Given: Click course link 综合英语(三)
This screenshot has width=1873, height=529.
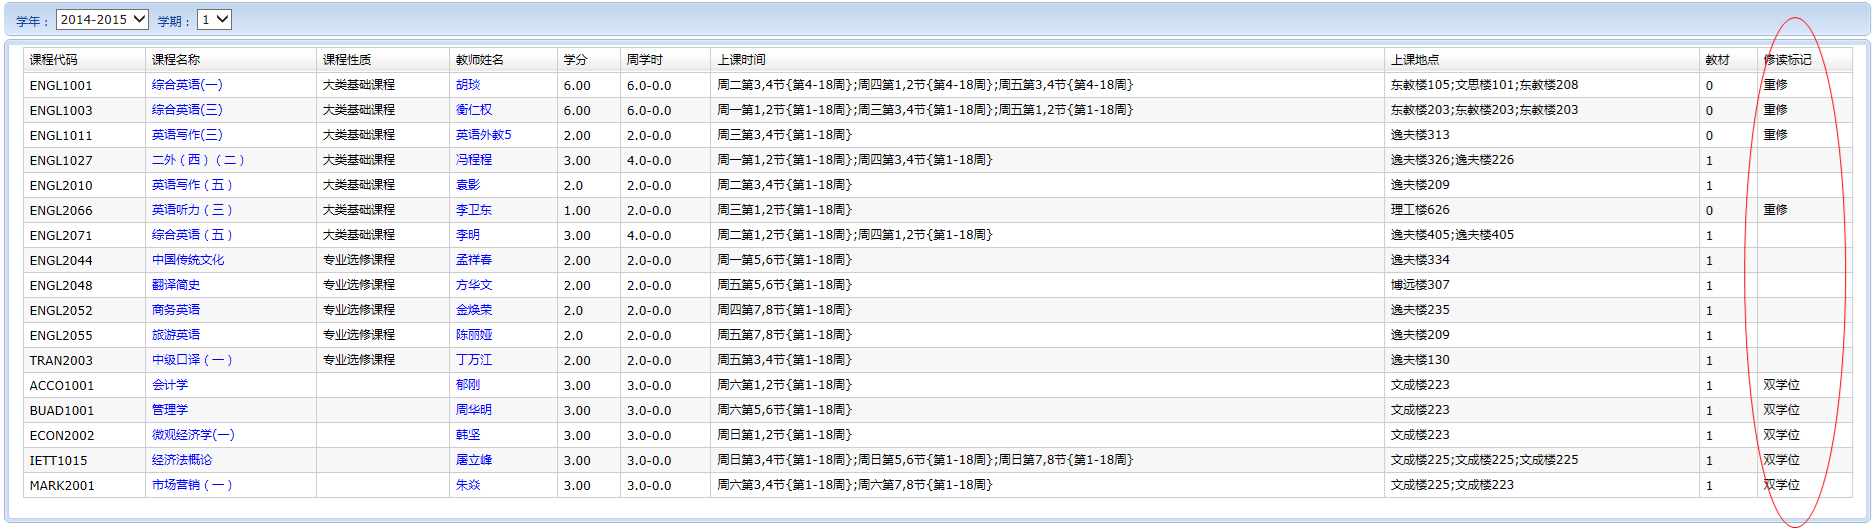Looking at the screenshot, I should click(x=187, y=110).
